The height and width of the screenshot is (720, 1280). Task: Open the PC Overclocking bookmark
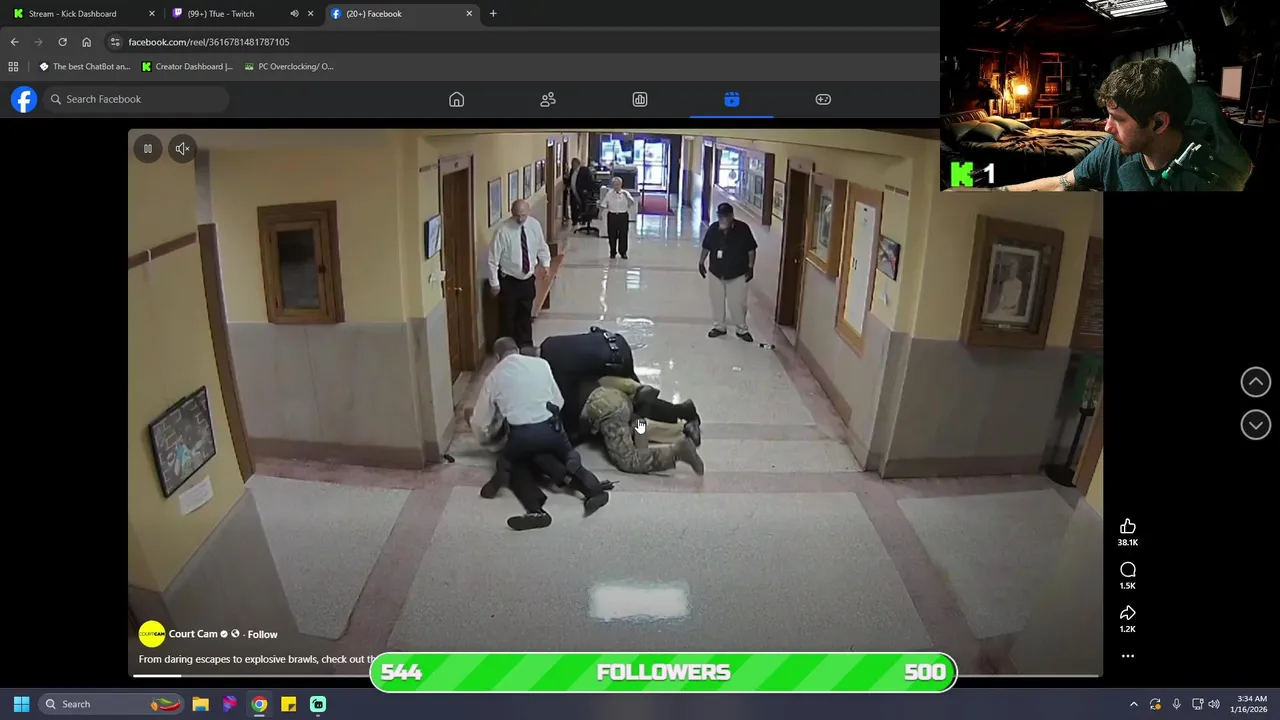click(x=289, y=67)
